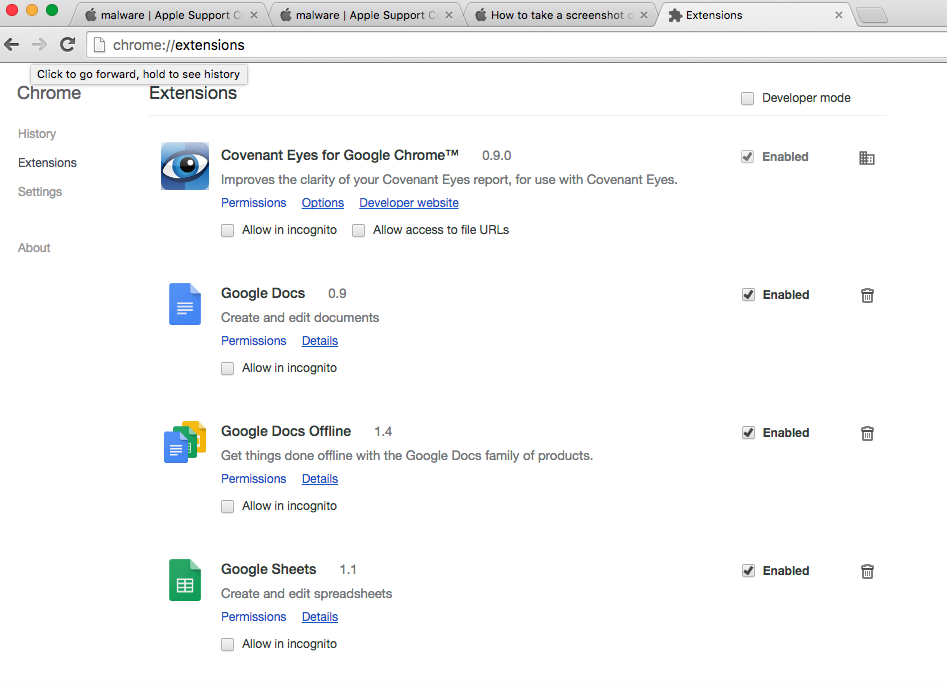Click the Google Docs 0.9 version number
947x684 pixels.
click(337, 294)
